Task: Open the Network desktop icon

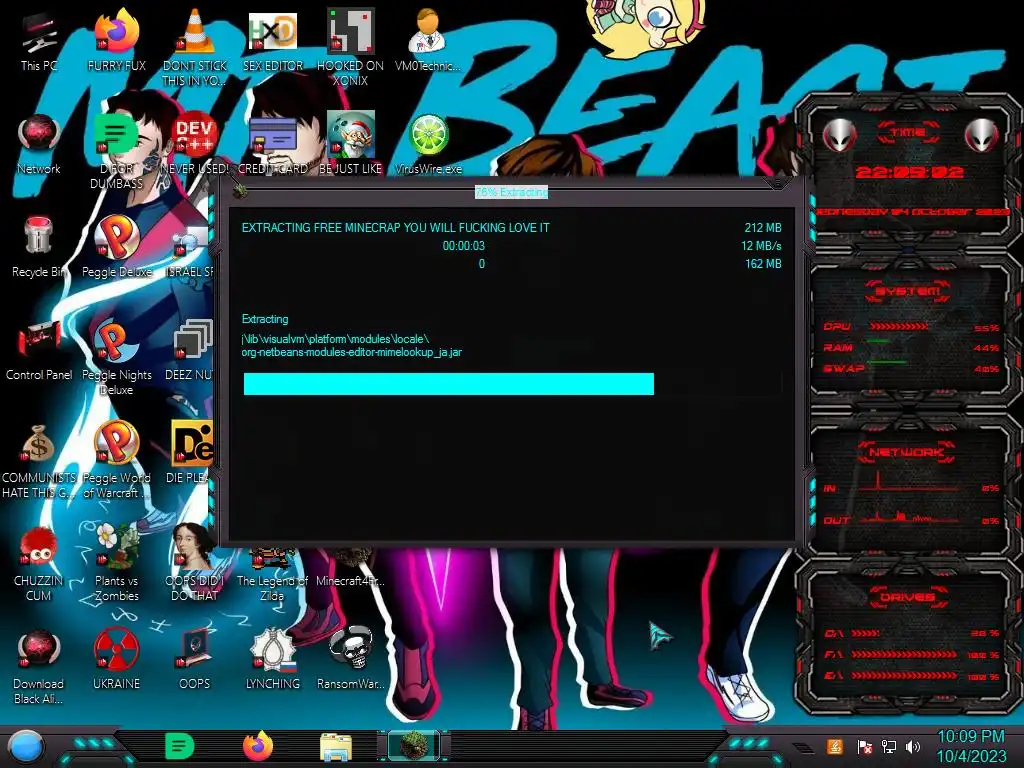Action: coord(39,135)
